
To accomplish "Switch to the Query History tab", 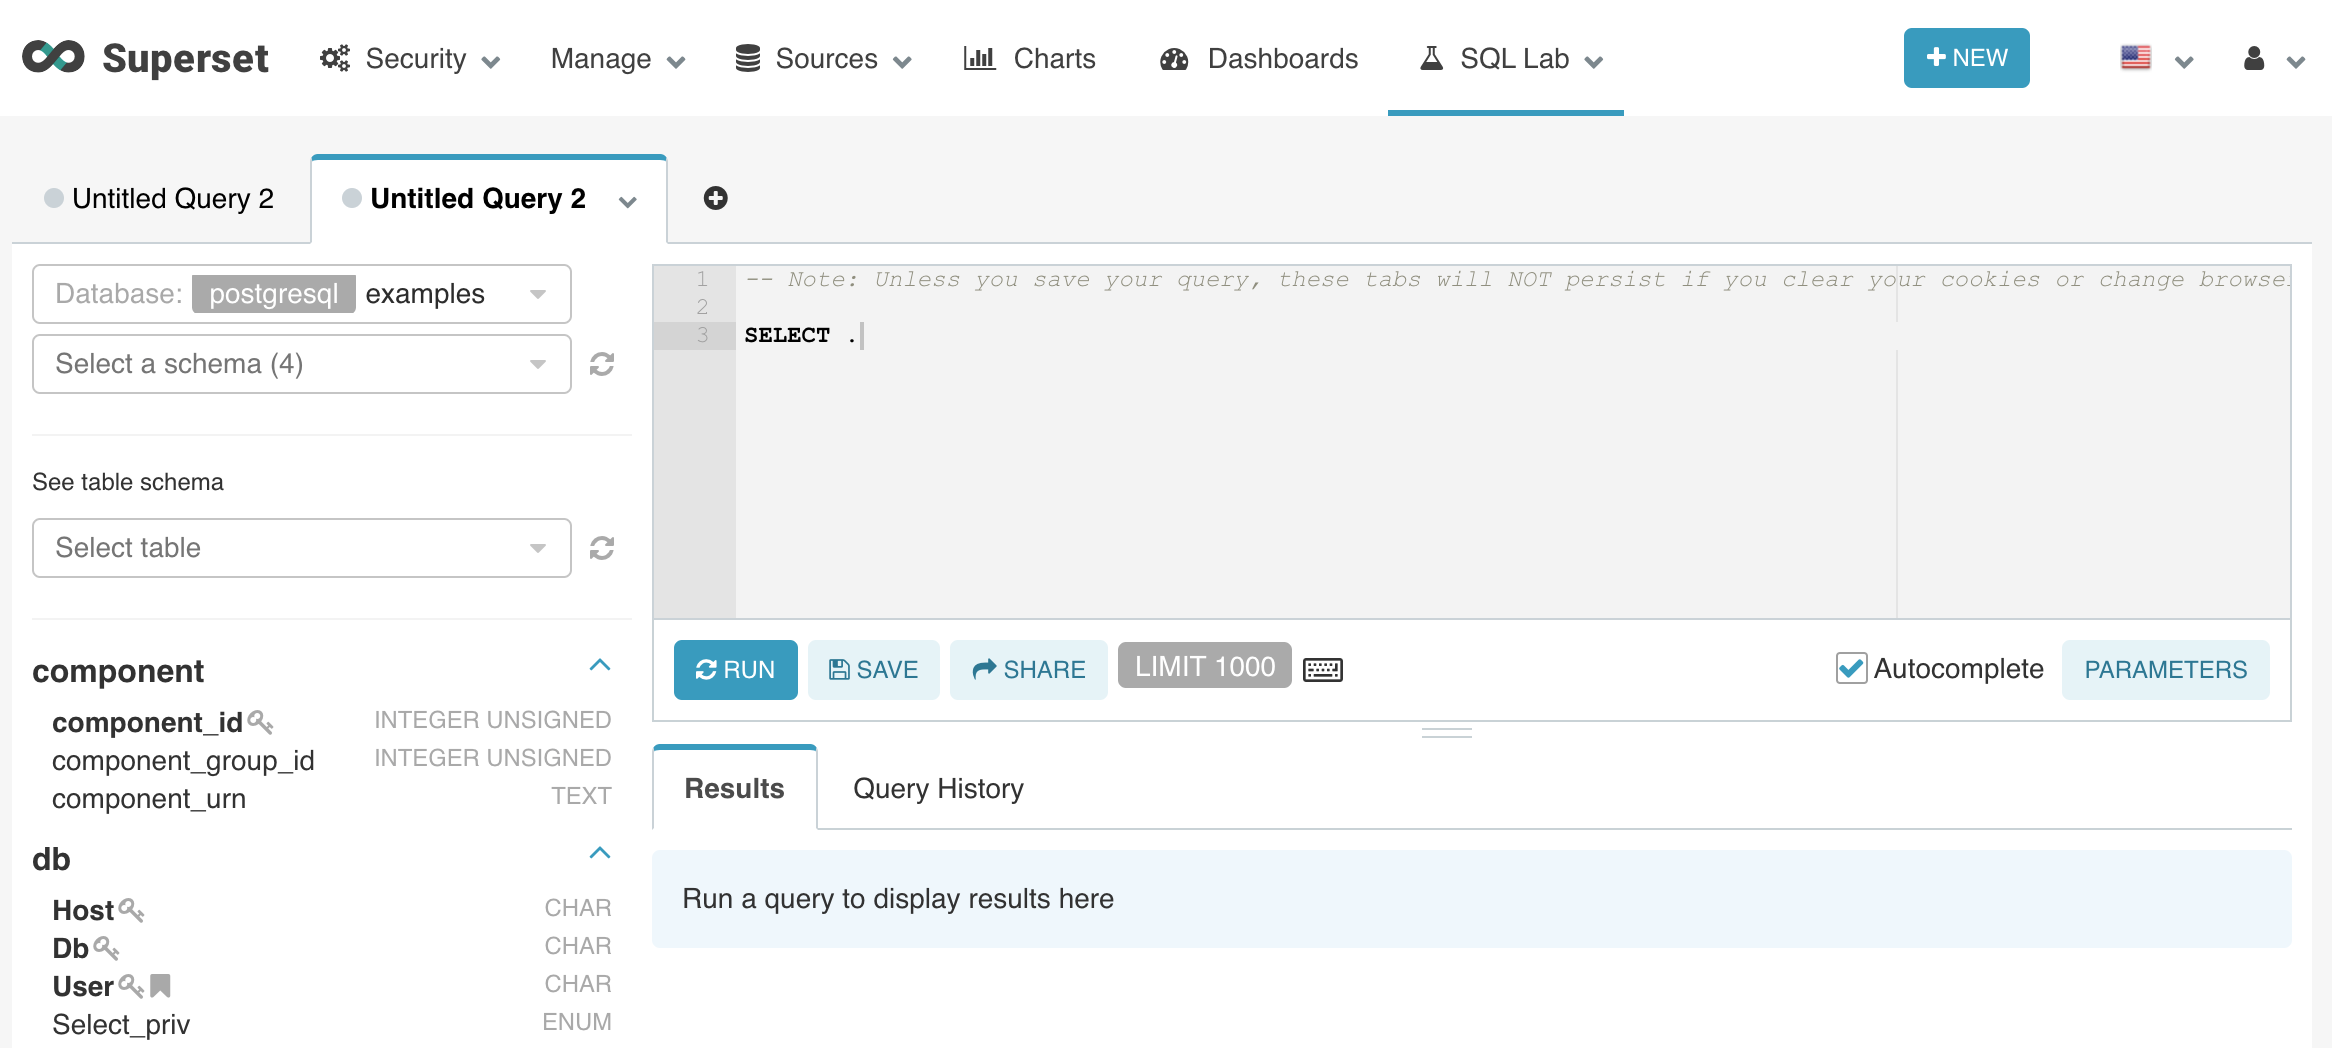I will 938,789.
